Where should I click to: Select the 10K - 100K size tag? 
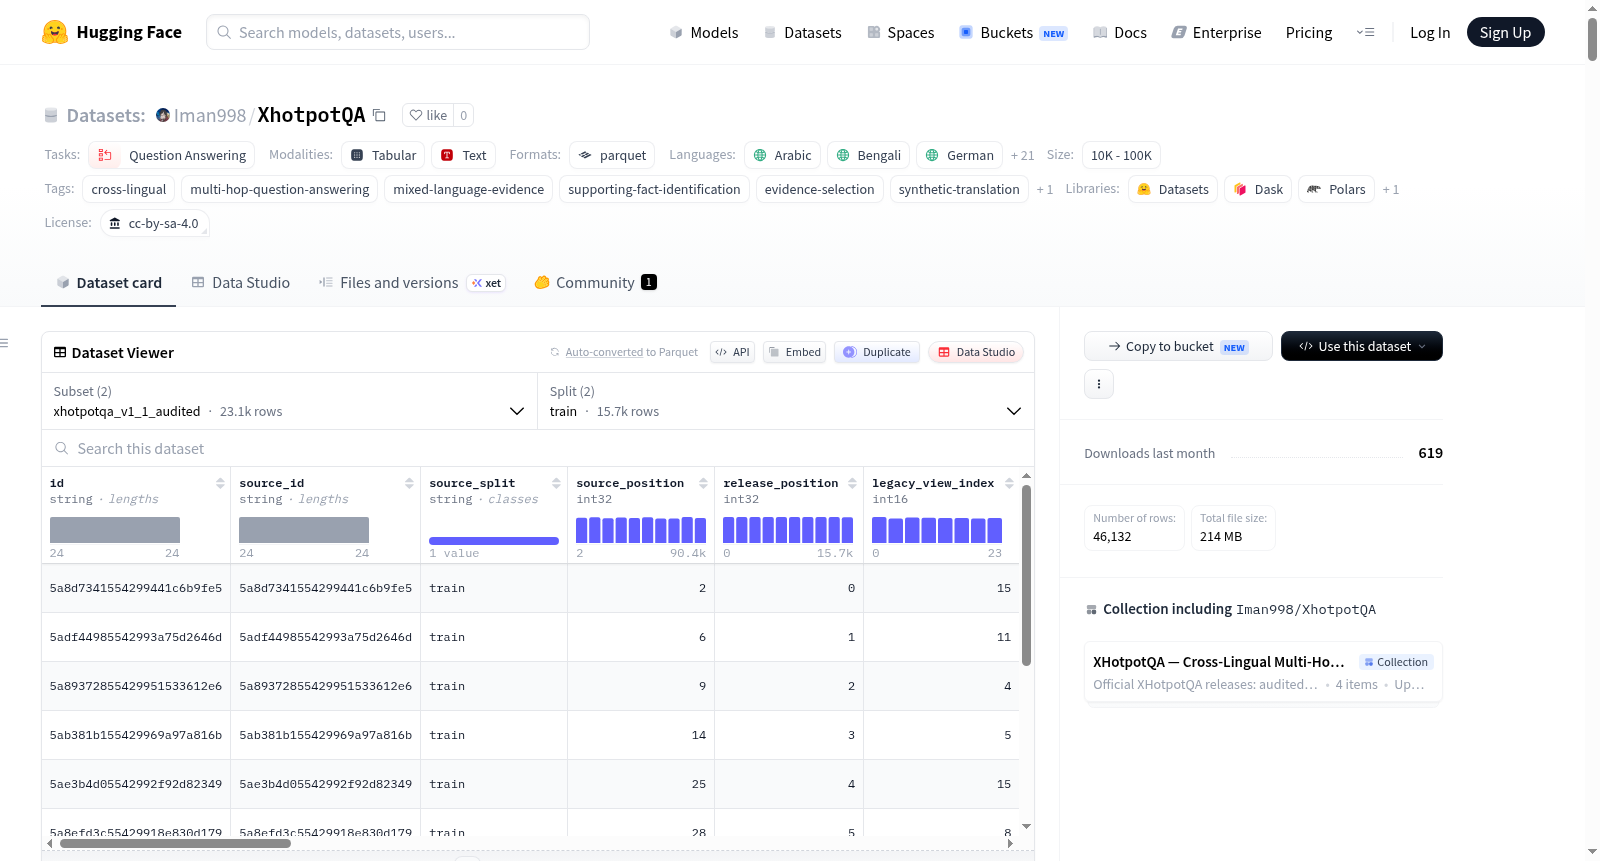coord(1121,155)
